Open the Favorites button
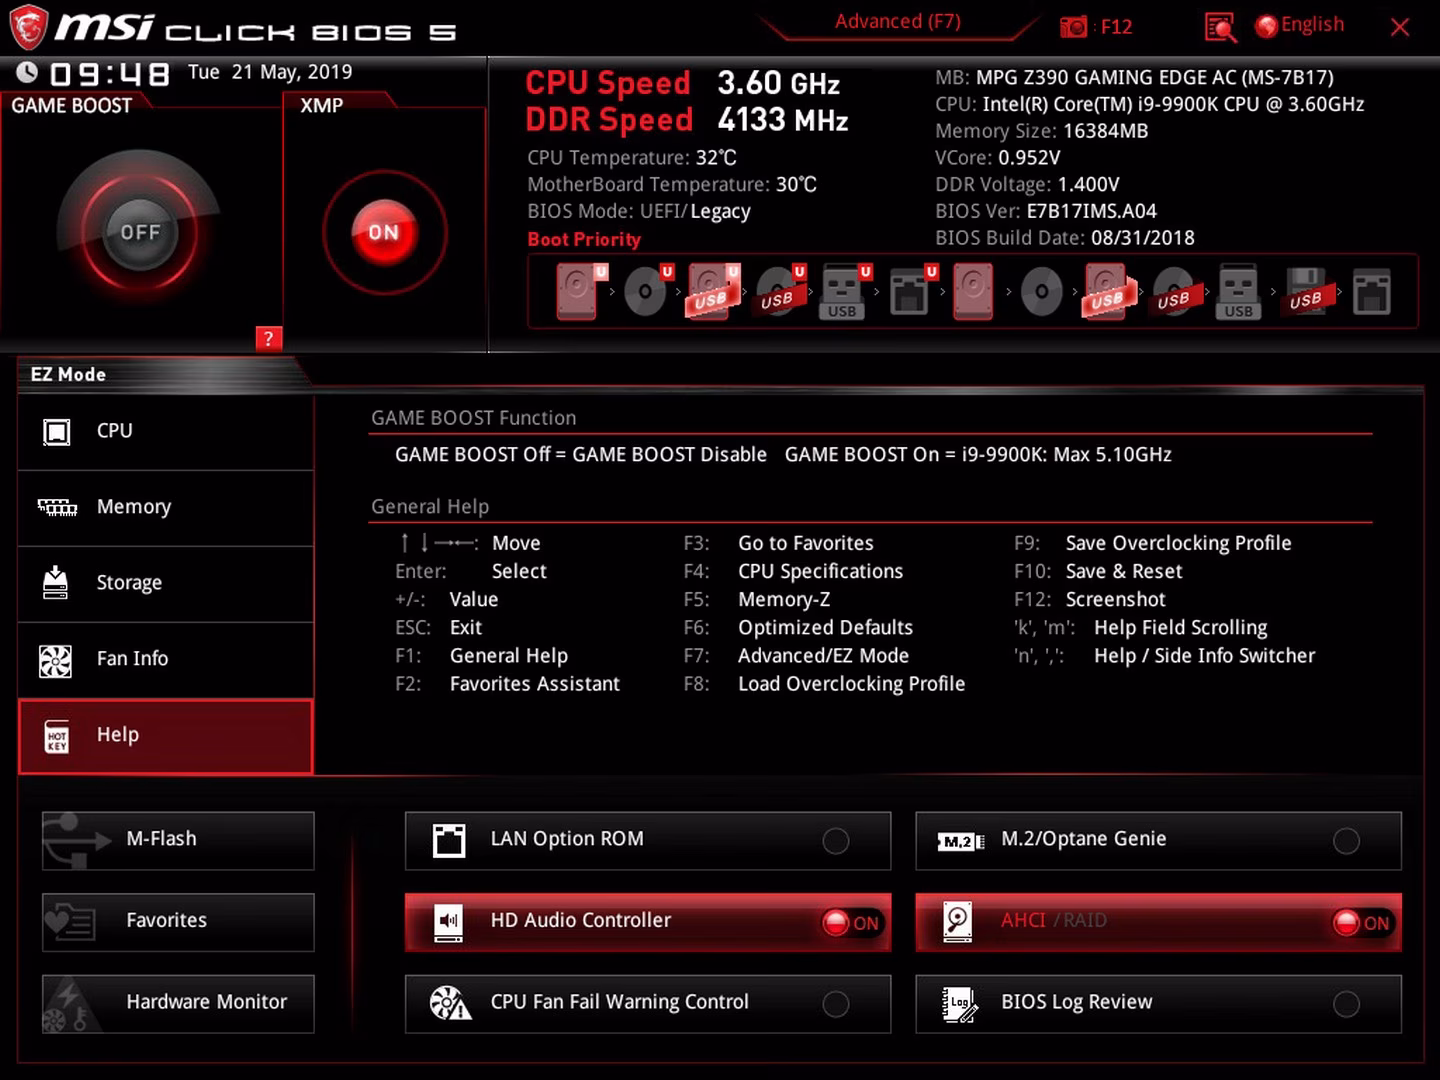This screenshot has height=1080, width=1440. coord(178,921)
